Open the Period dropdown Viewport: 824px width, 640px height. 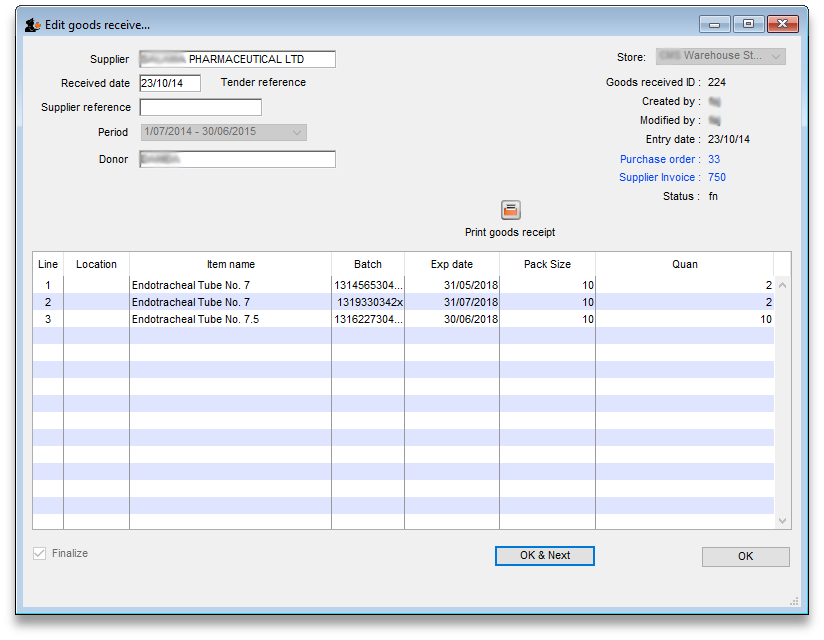pos(297,132)
